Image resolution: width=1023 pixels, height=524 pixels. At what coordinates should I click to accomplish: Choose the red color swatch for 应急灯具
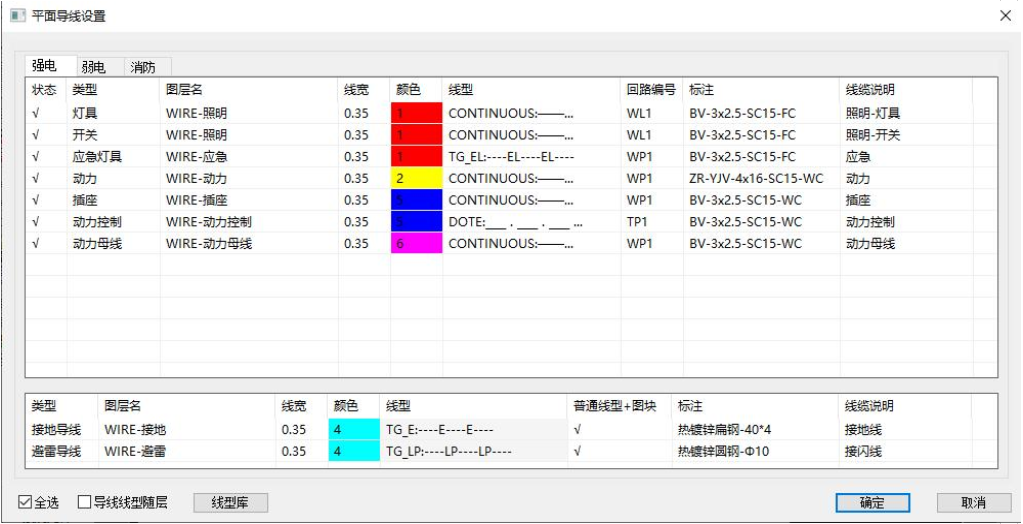[x=415, y=156]
